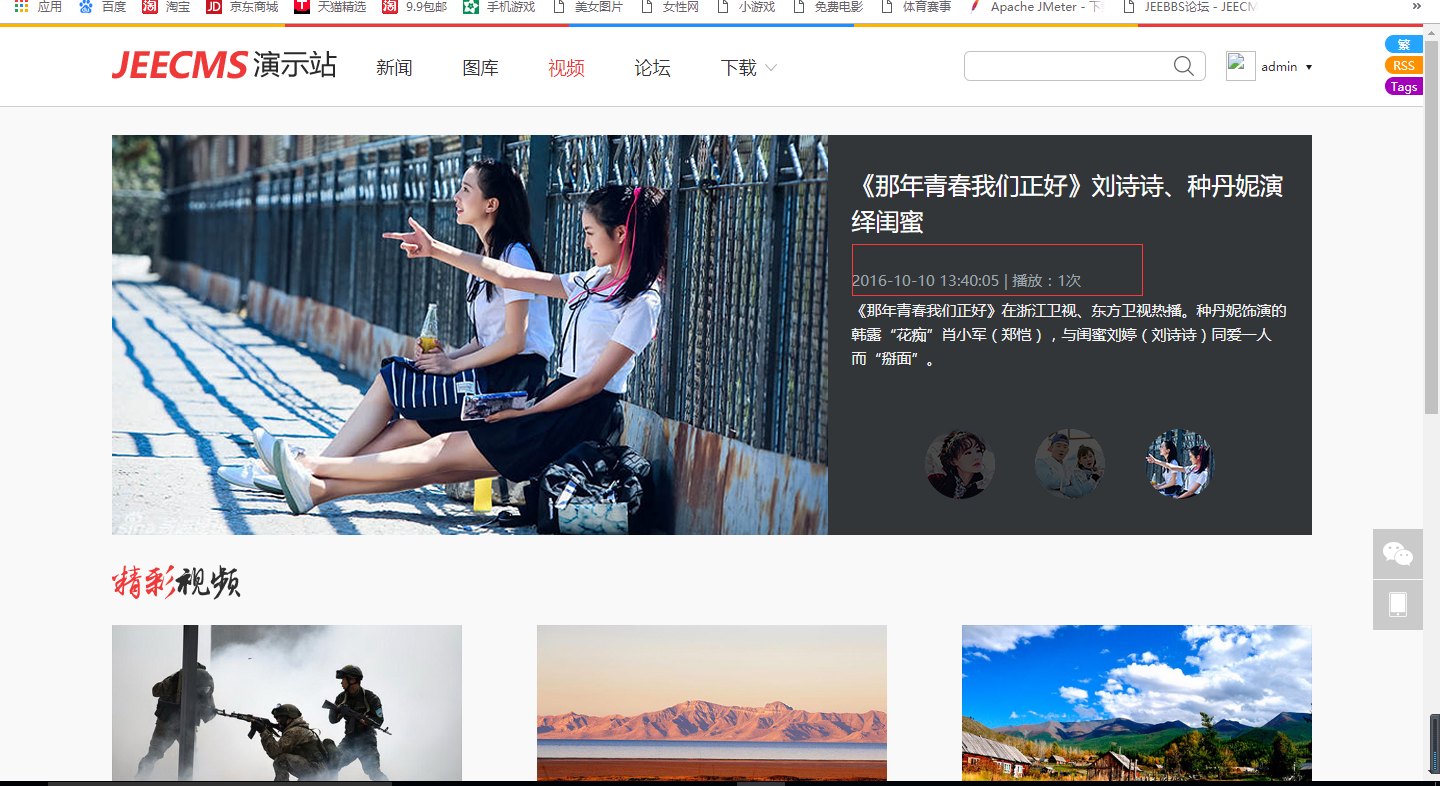Open the 美女图片 bookmark

point(589,7)
